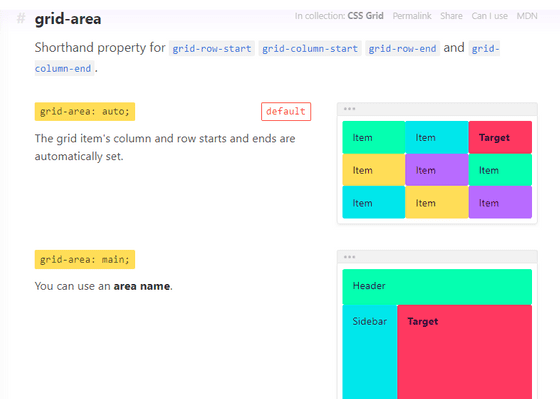Click the red default badge
This screenshot has height=399, width=560.
pyautogui.click(x=286, y=111)
